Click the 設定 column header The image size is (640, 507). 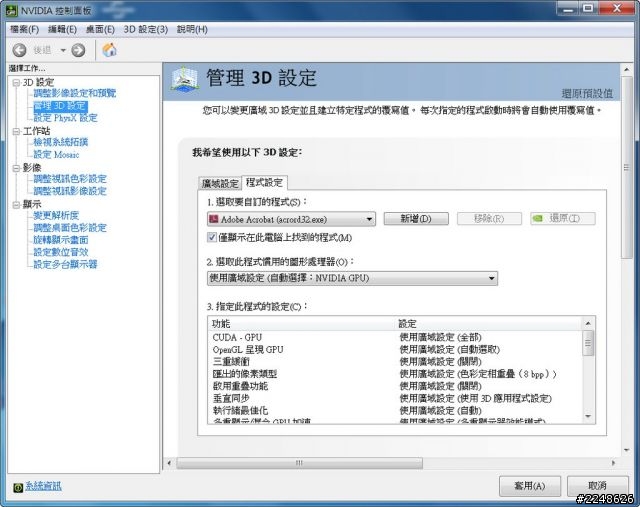[x=488, y=324]
